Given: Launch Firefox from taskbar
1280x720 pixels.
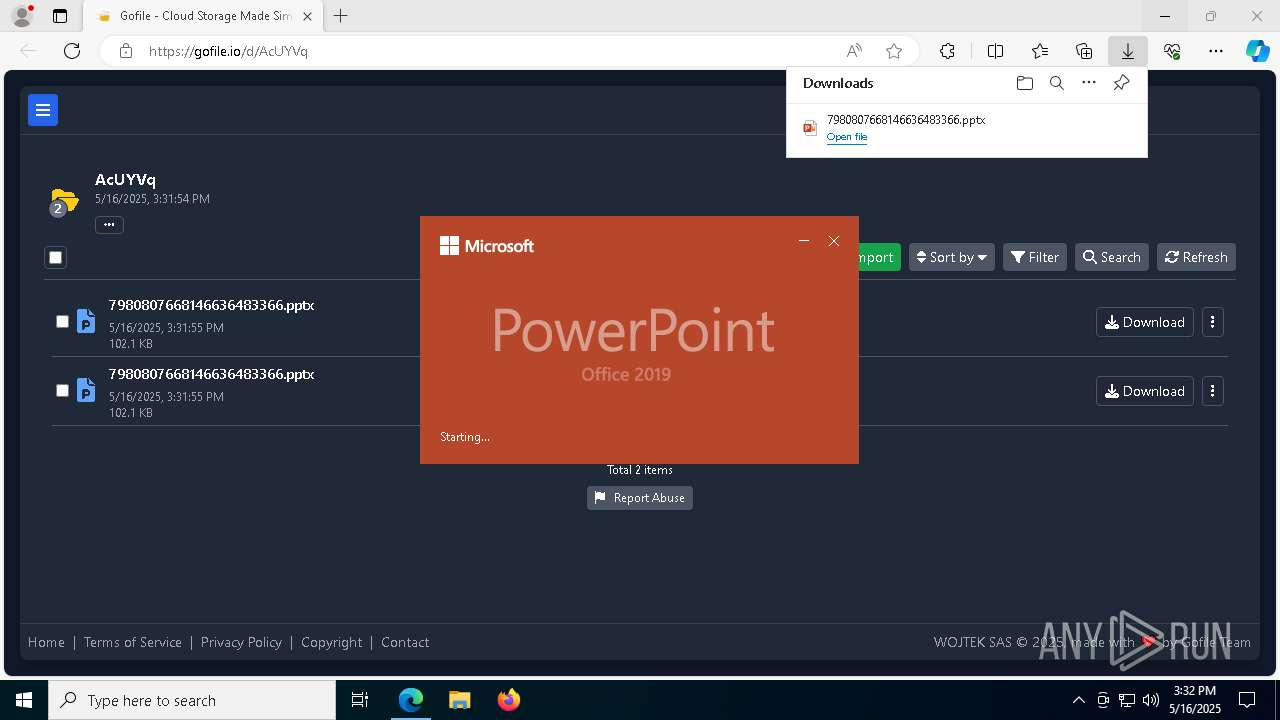Looking at the screenshot, I should [x=508, y=700].
